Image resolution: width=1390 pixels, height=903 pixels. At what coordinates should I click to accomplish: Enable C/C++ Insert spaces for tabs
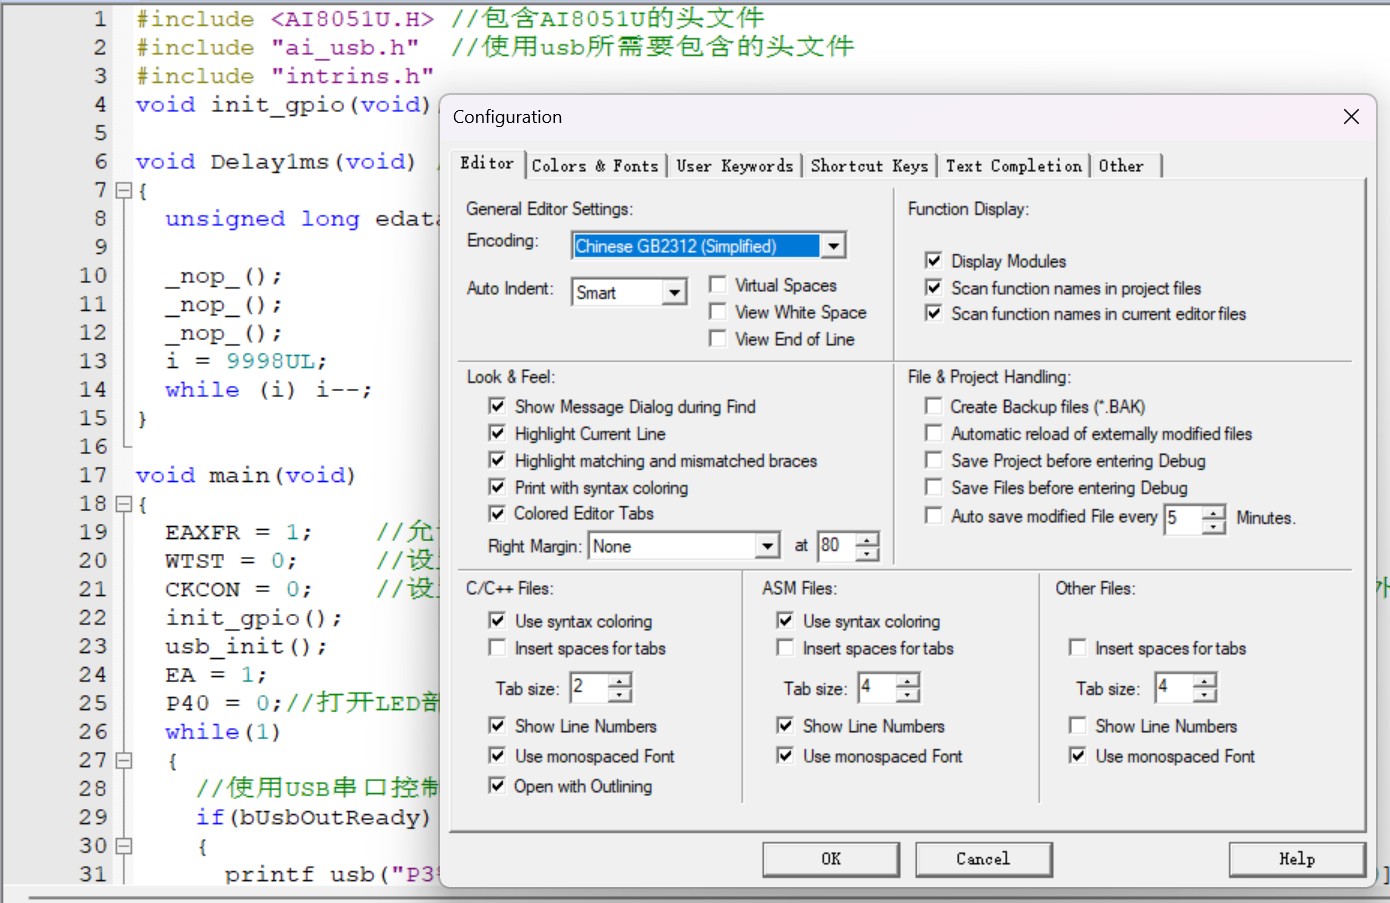(x=497, y=648)
